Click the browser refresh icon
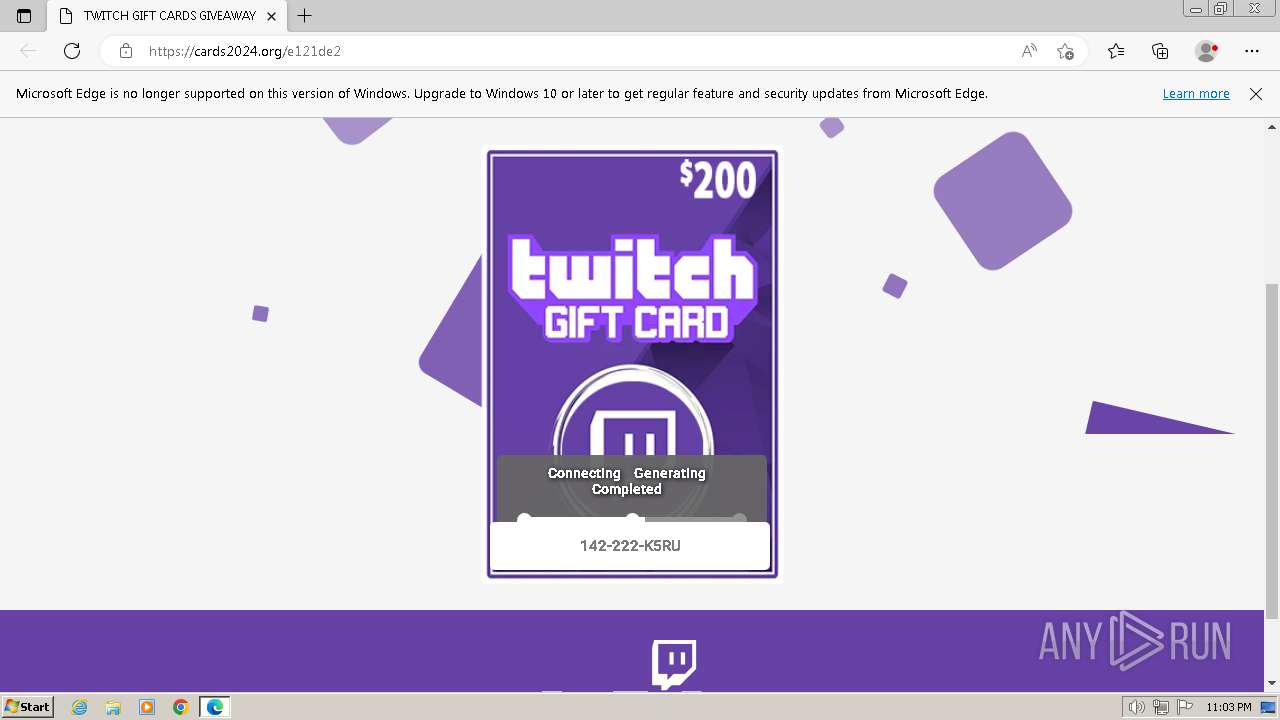This screenshot has height=720, width=1280. [x=72, y=51]
